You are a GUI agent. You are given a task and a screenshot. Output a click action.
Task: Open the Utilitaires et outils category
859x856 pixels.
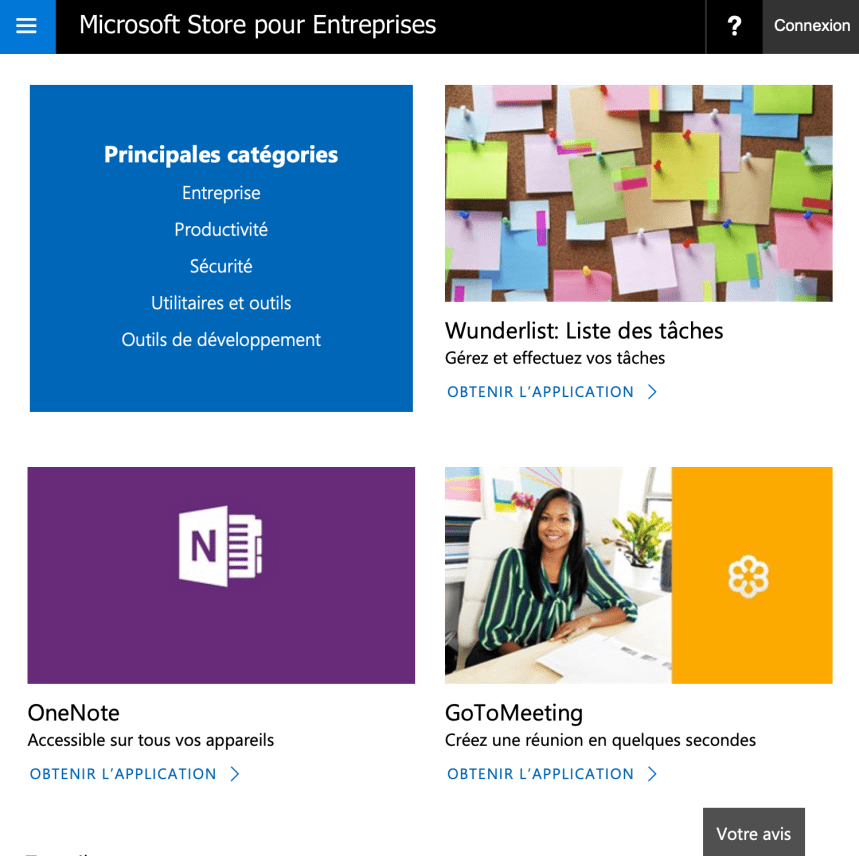(x=221, y=302)
